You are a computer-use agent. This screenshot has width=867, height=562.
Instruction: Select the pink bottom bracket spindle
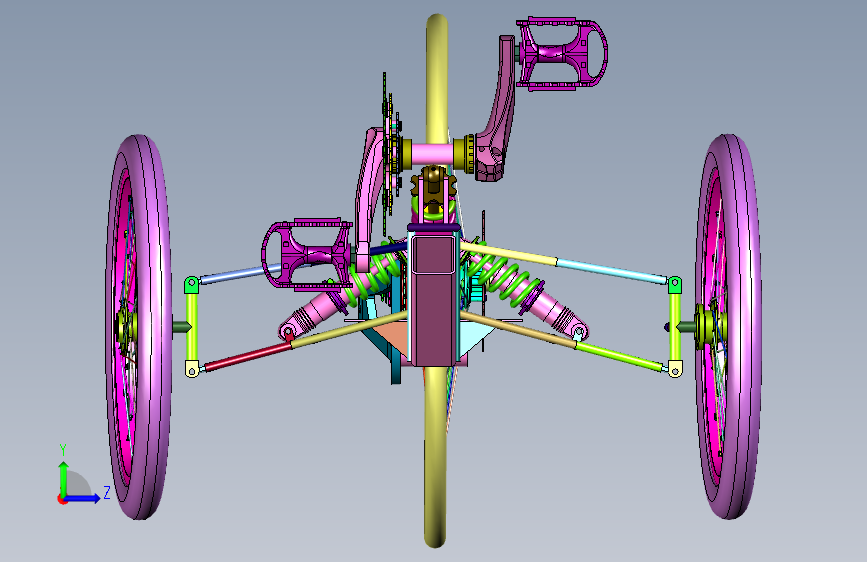pyautogui.click(x=432, y=154)
